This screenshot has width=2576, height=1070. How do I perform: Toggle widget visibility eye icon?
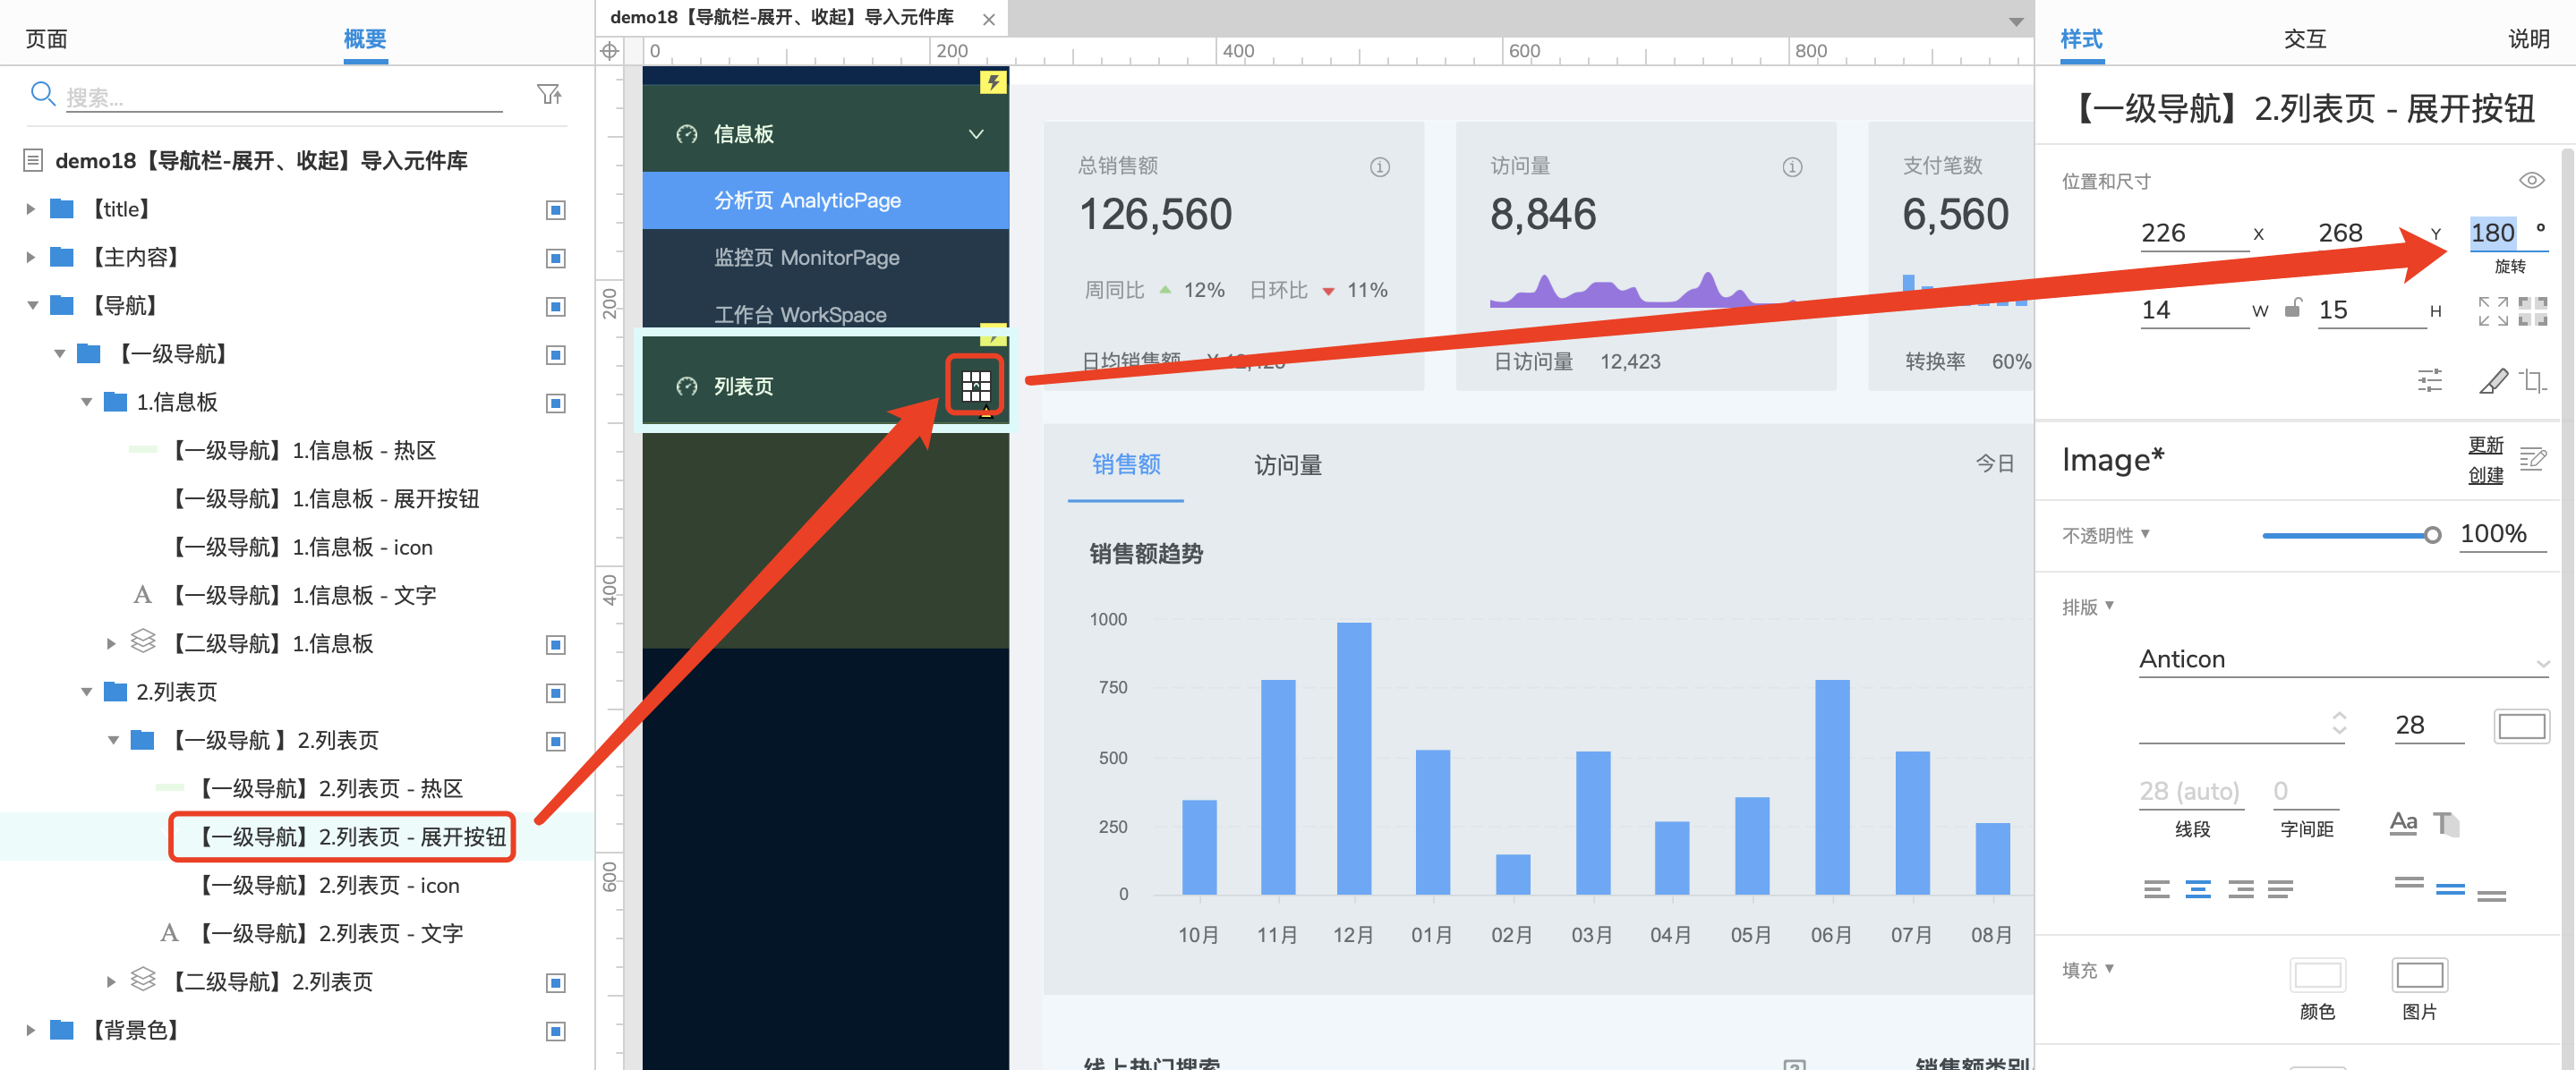(2531, 180)
